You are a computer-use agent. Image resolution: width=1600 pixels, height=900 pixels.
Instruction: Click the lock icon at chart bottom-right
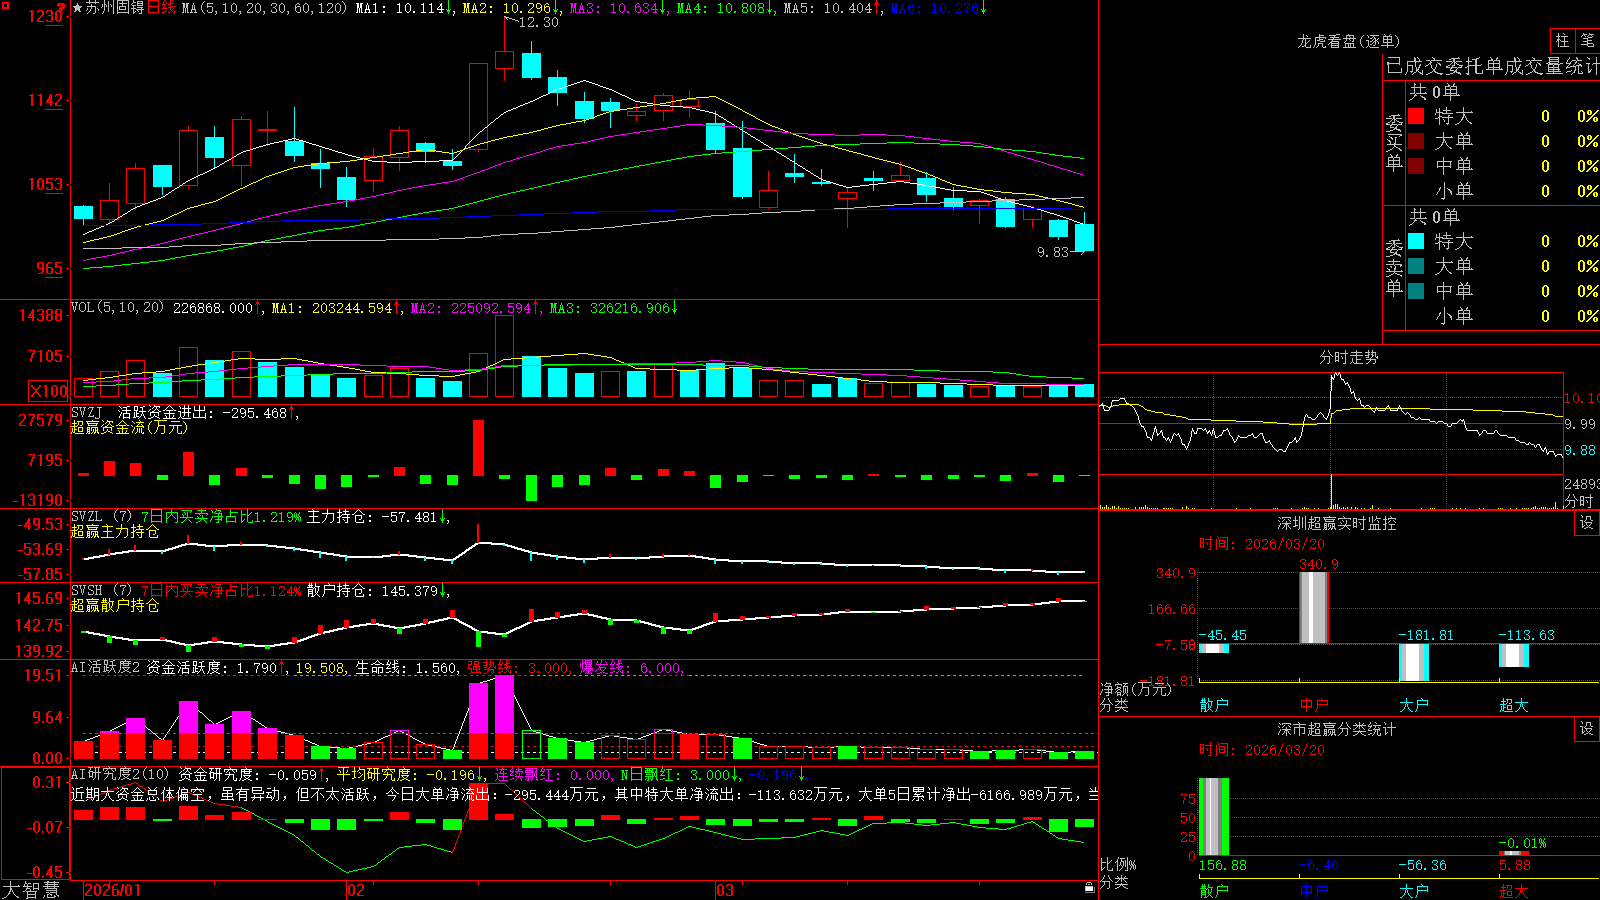1089,888
